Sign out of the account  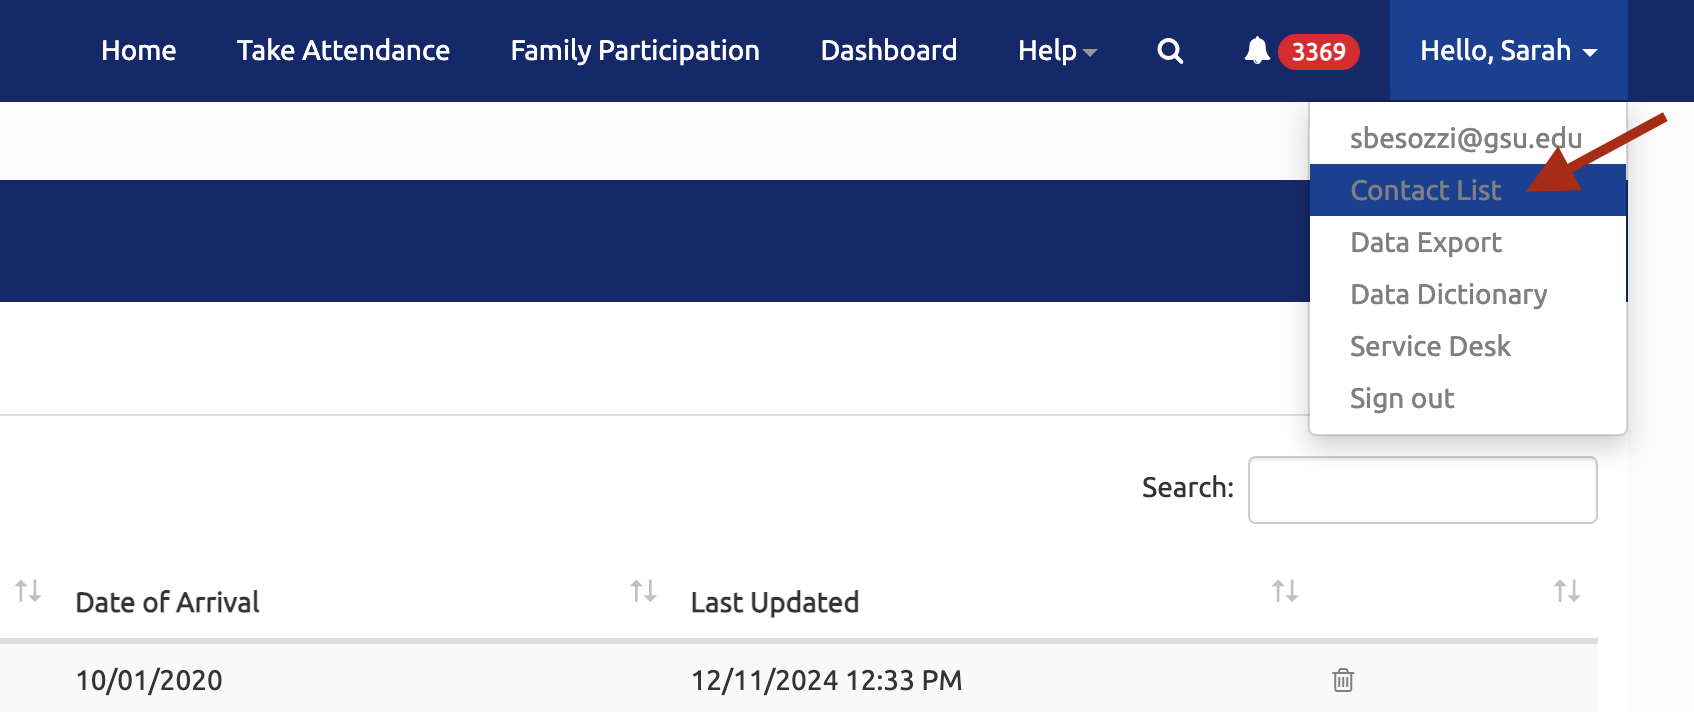point(1402,398)
